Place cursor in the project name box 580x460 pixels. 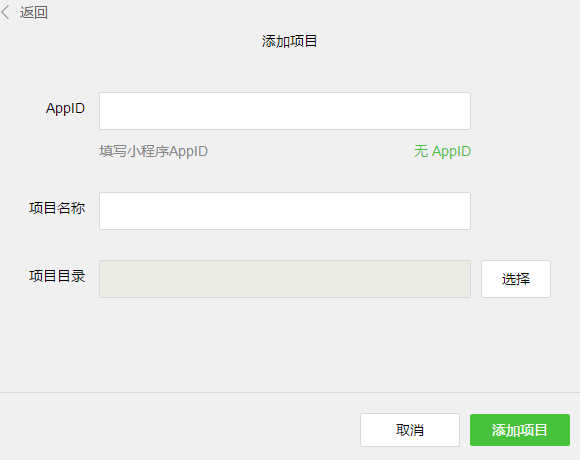point(285,211)
